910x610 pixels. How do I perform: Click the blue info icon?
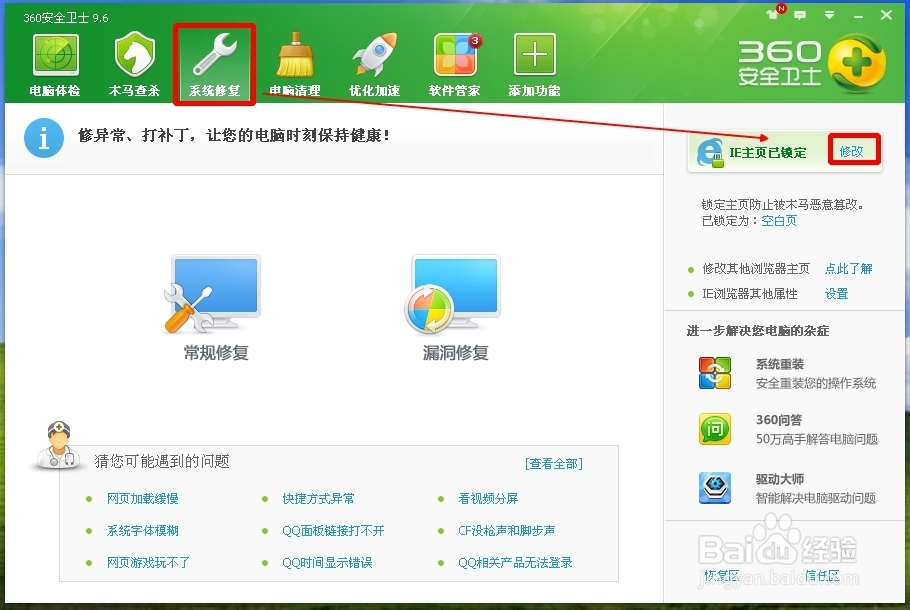pos(44,138)
